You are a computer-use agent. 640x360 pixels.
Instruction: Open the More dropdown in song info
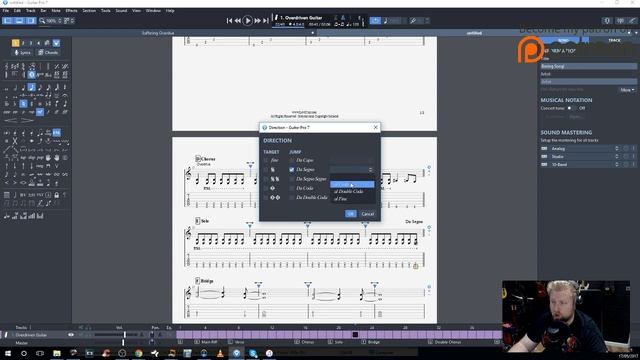(x=627, y=90)
